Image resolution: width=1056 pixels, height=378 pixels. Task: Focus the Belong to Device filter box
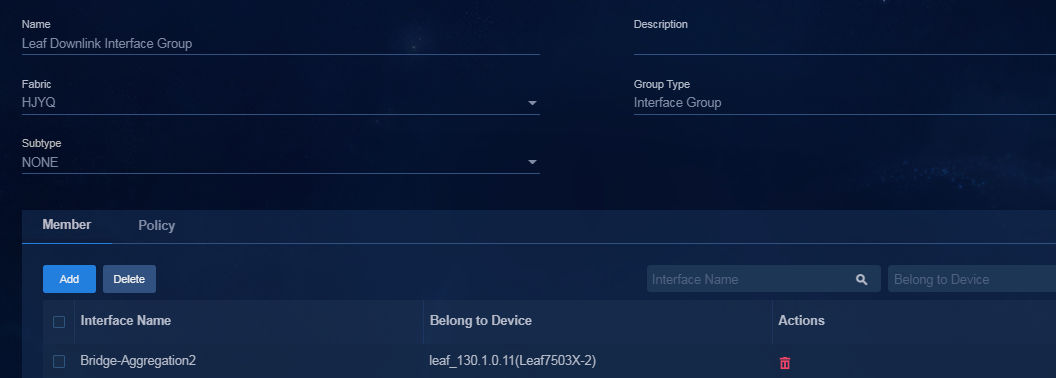coord(972,280)
